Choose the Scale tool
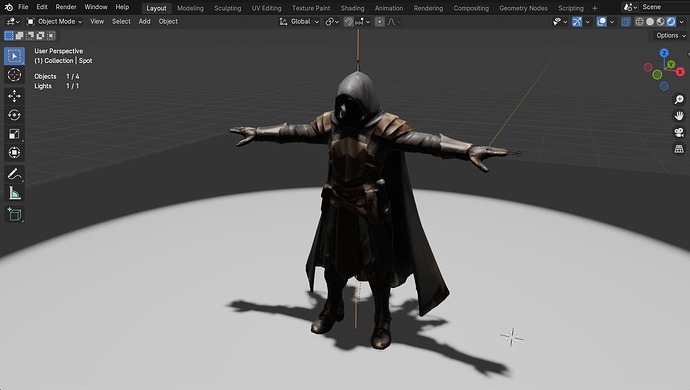The width and height of the screenshot is (690, 390). (14, 134)
